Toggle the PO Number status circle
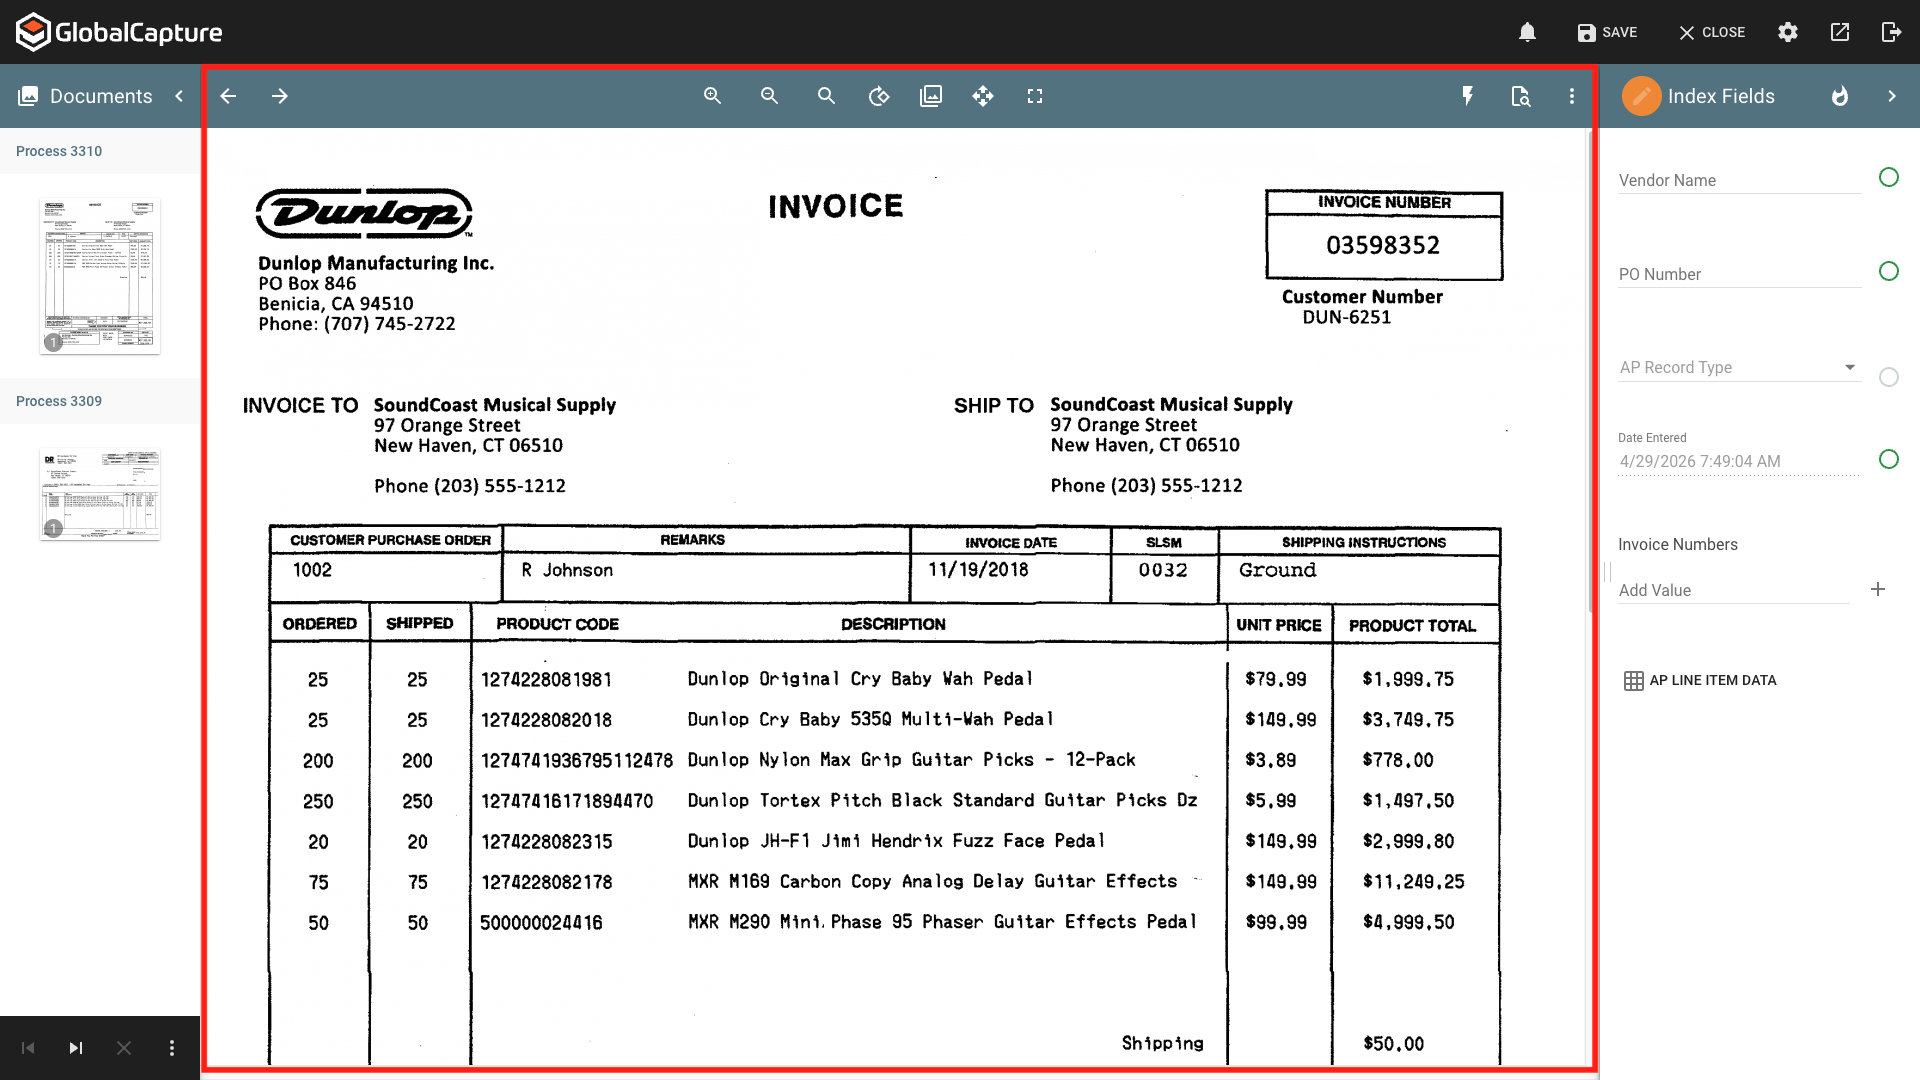 tap(1889, 272)
